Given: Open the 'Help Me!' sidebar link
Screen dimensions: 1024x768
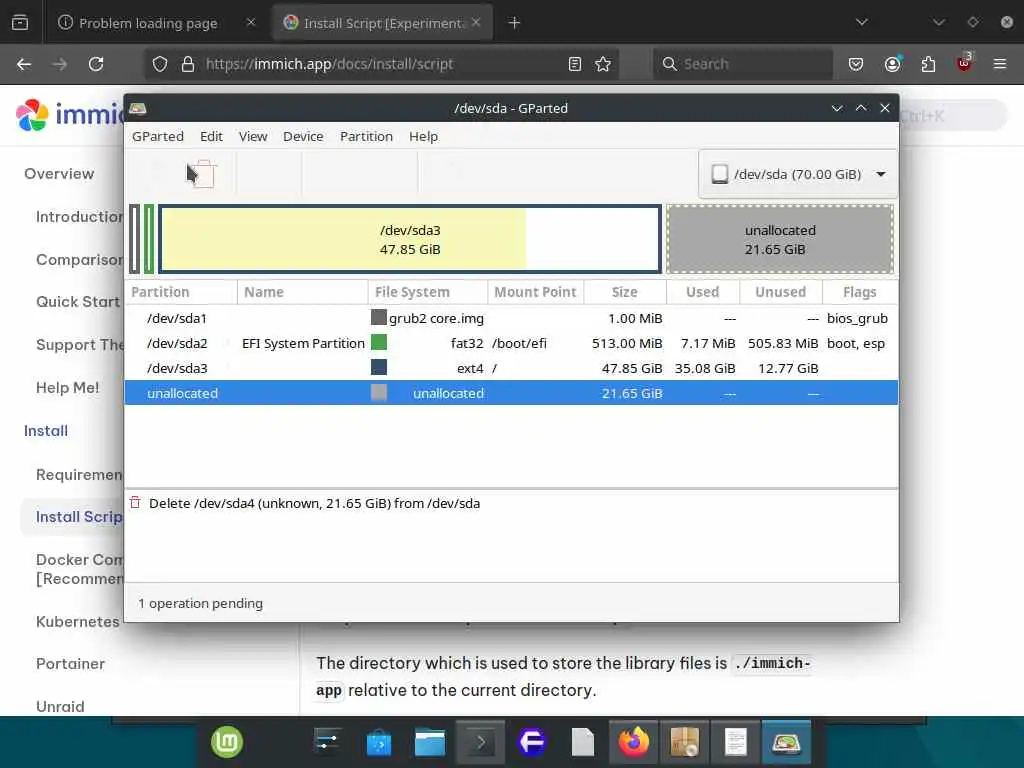Looking at the screenshot, I should (68, 388).
